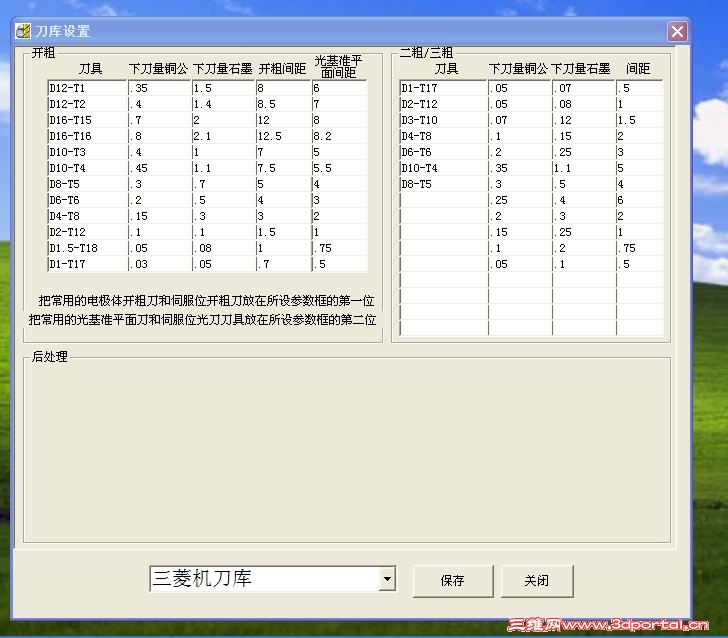This screenshot has height=638, width=728.
Task: Edit 下刀量石墨 value .08 for D1.5-T18
Action: point(224,248)
